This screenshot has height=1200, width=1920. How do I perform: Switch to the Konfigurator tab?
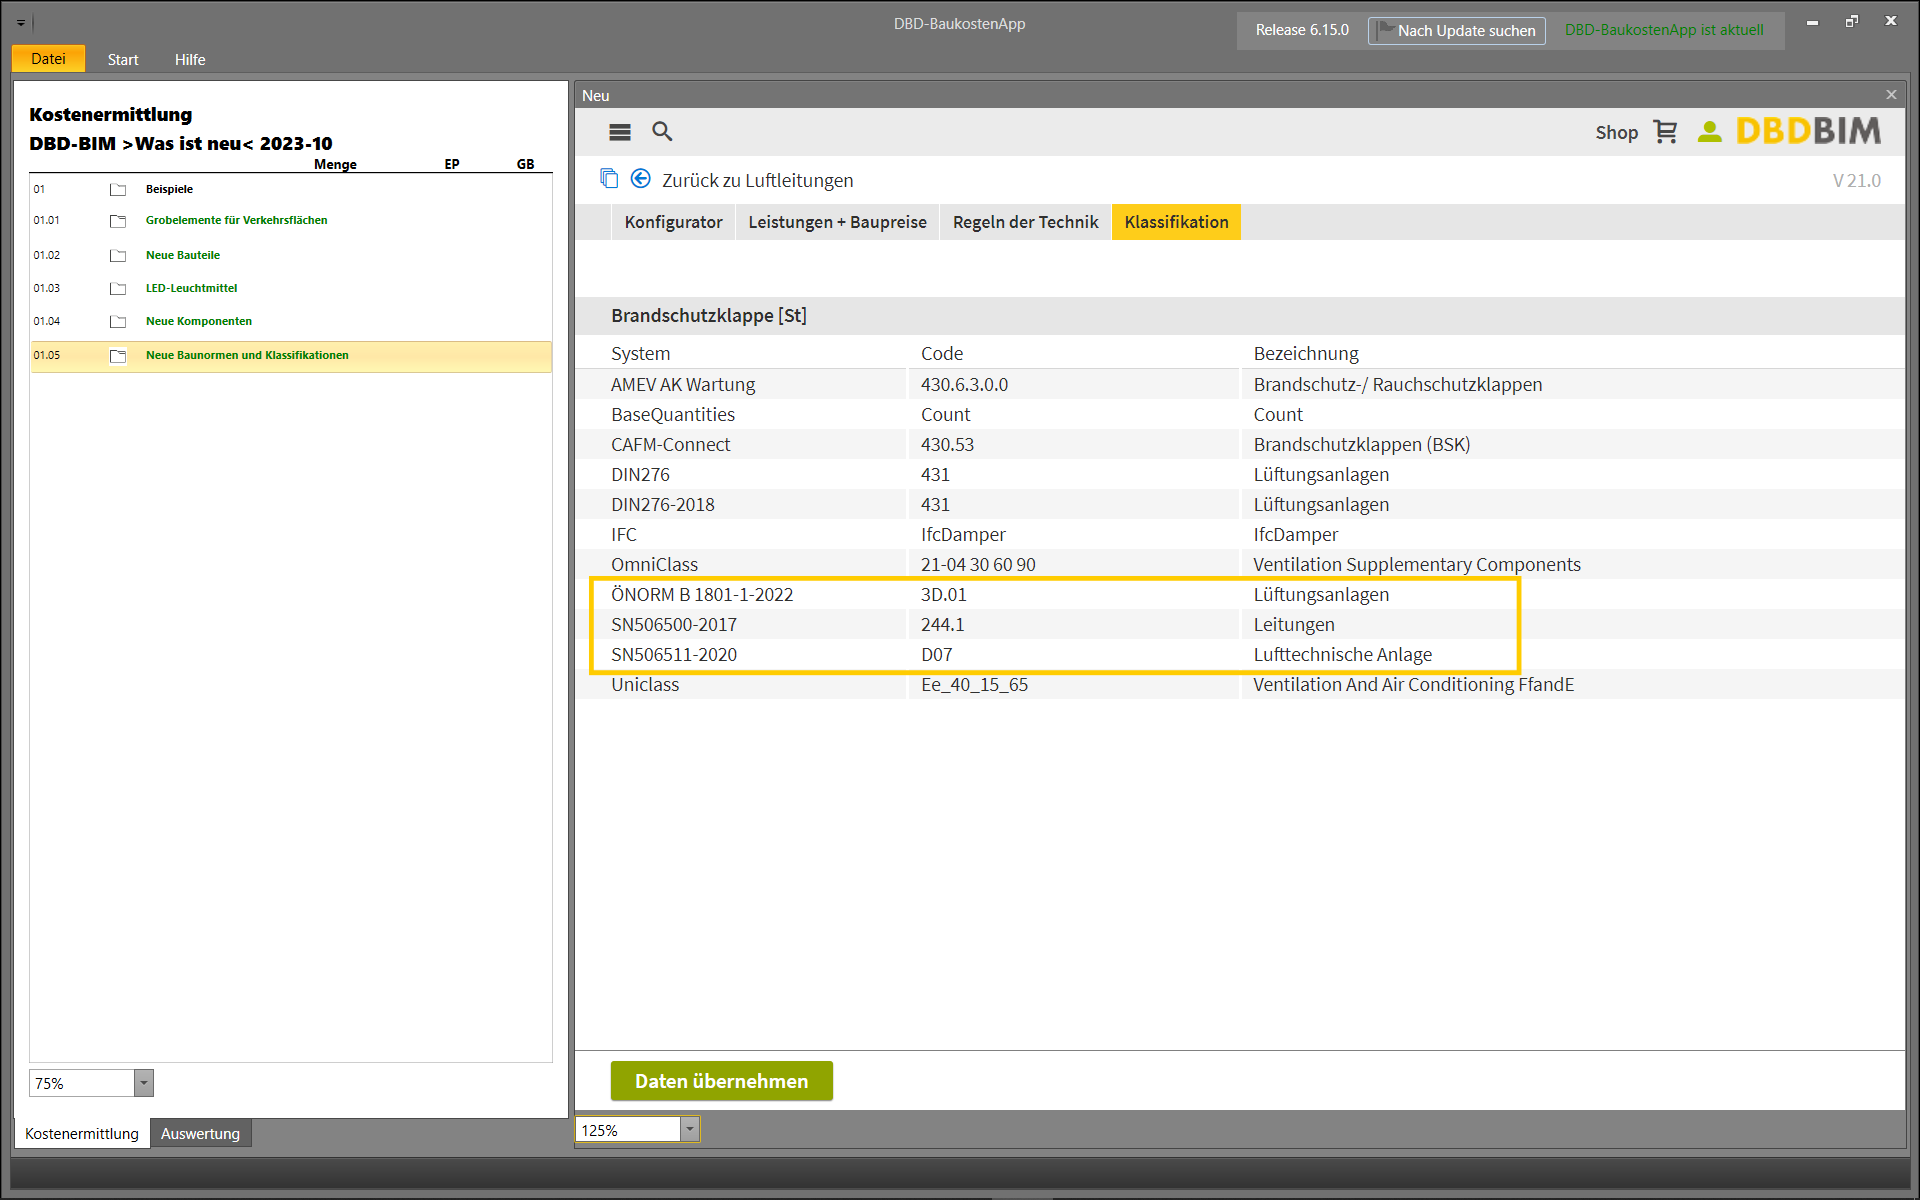(673, 222)
